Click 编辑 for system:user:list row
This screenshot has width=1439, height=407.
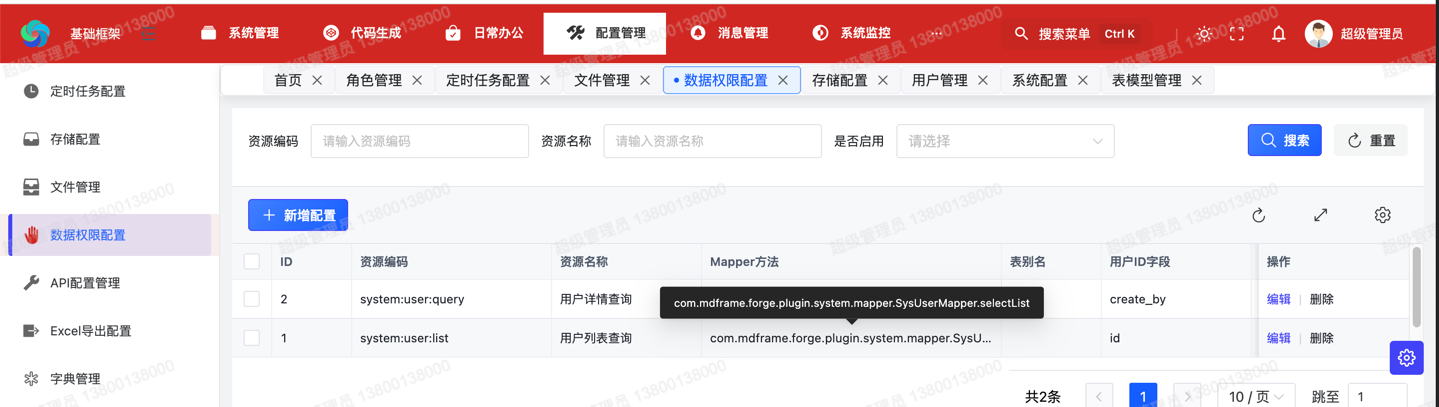(1279, 338)
